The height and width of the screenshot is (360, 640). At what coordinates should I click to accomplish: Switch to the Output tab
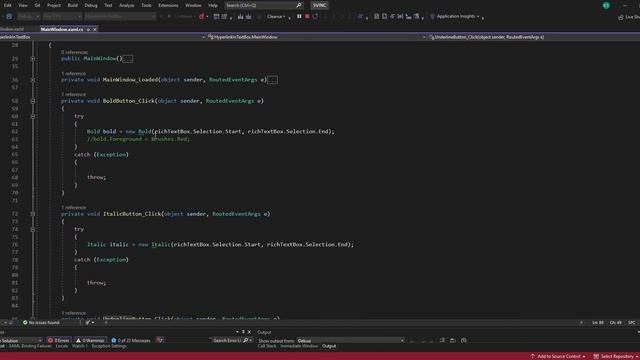click(329, 346)
